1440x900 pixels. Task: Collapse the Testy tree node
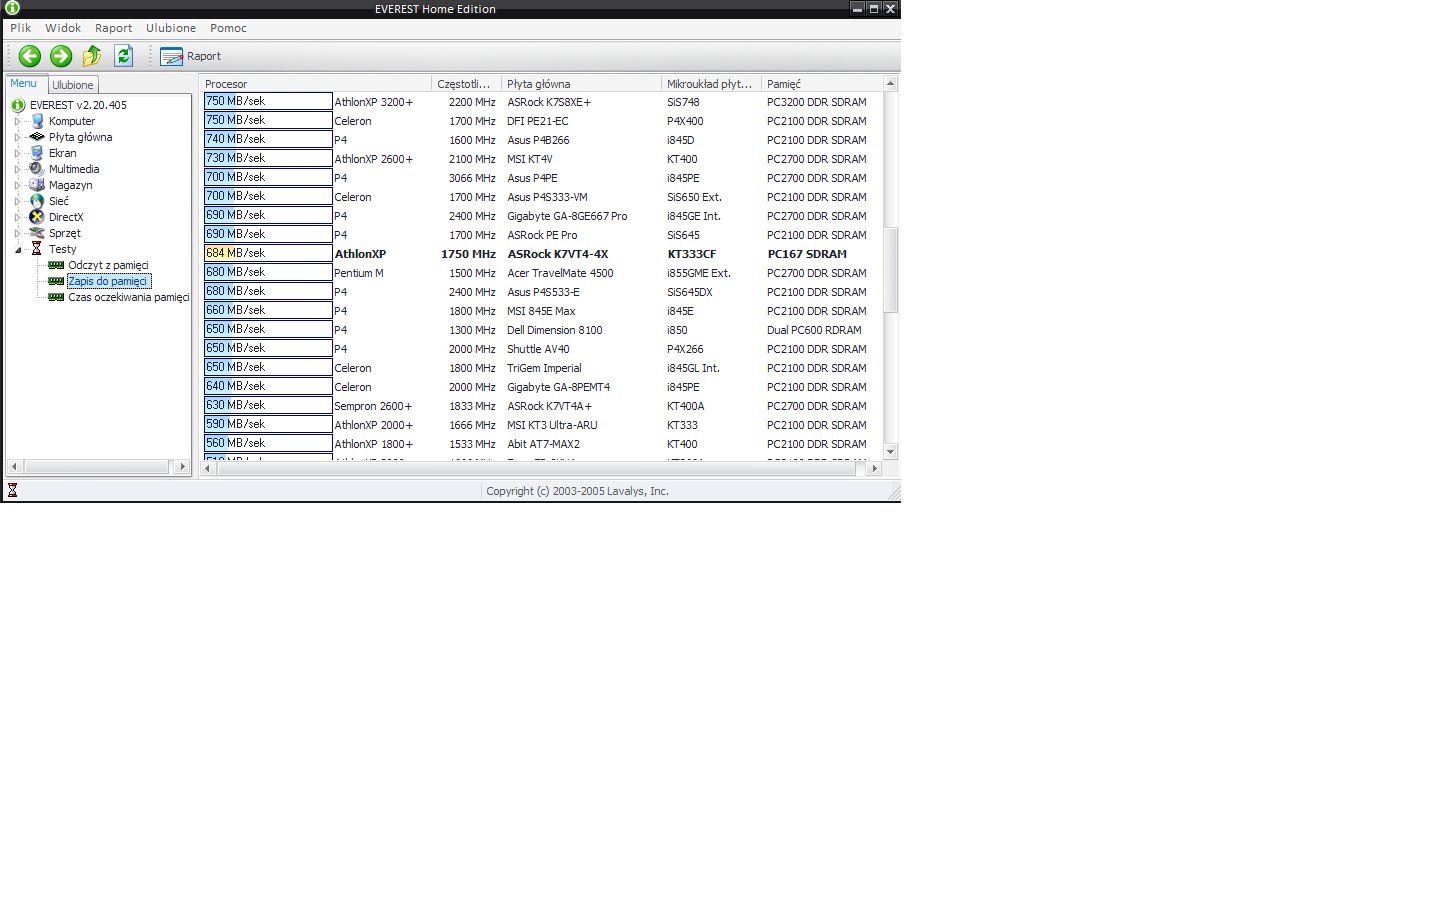point(17,249)
